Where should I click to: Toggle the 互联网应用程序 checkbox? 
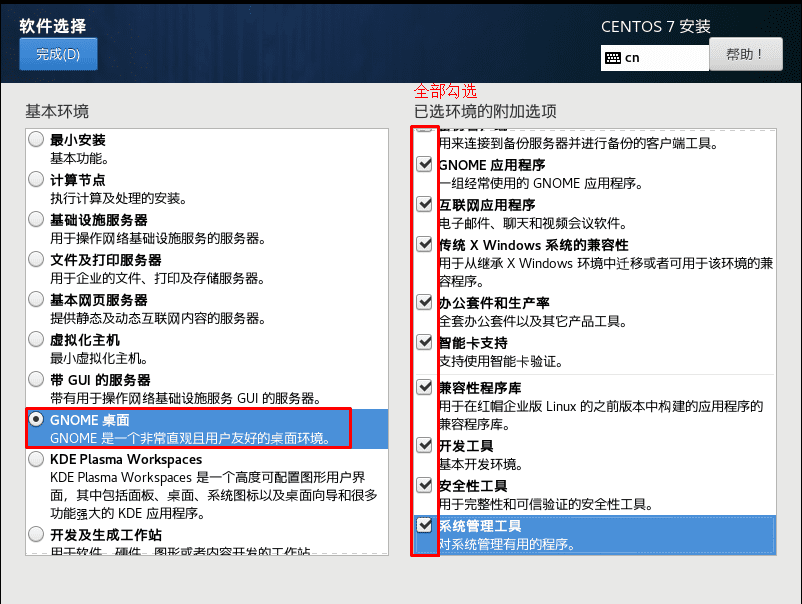pos(424,204)
